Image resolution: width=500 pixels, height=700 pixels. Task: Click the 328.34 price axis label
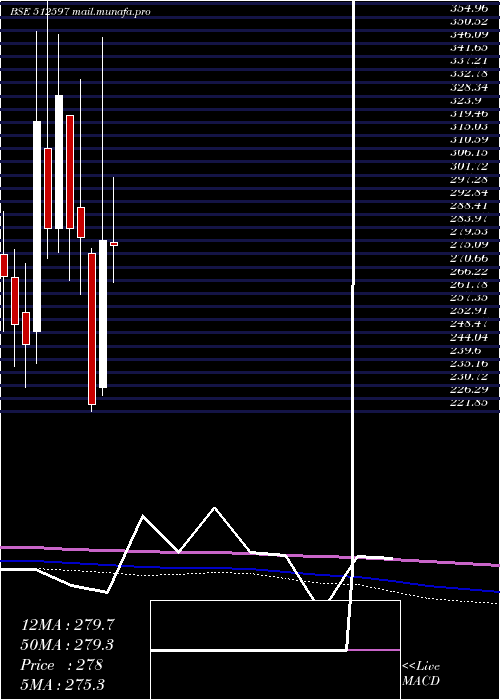[469, 87]
